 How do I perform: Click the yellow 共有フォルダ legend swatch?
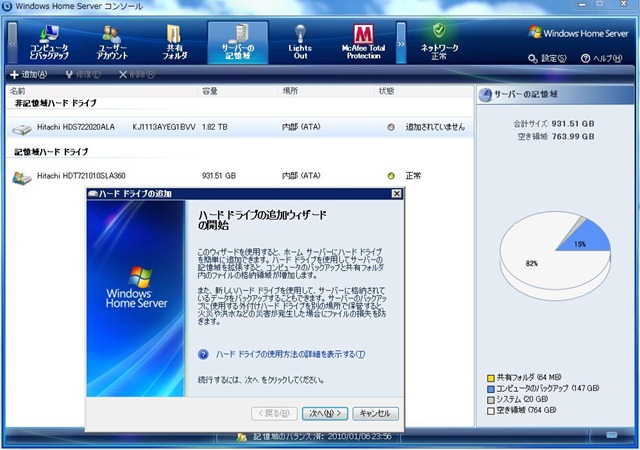491,378
